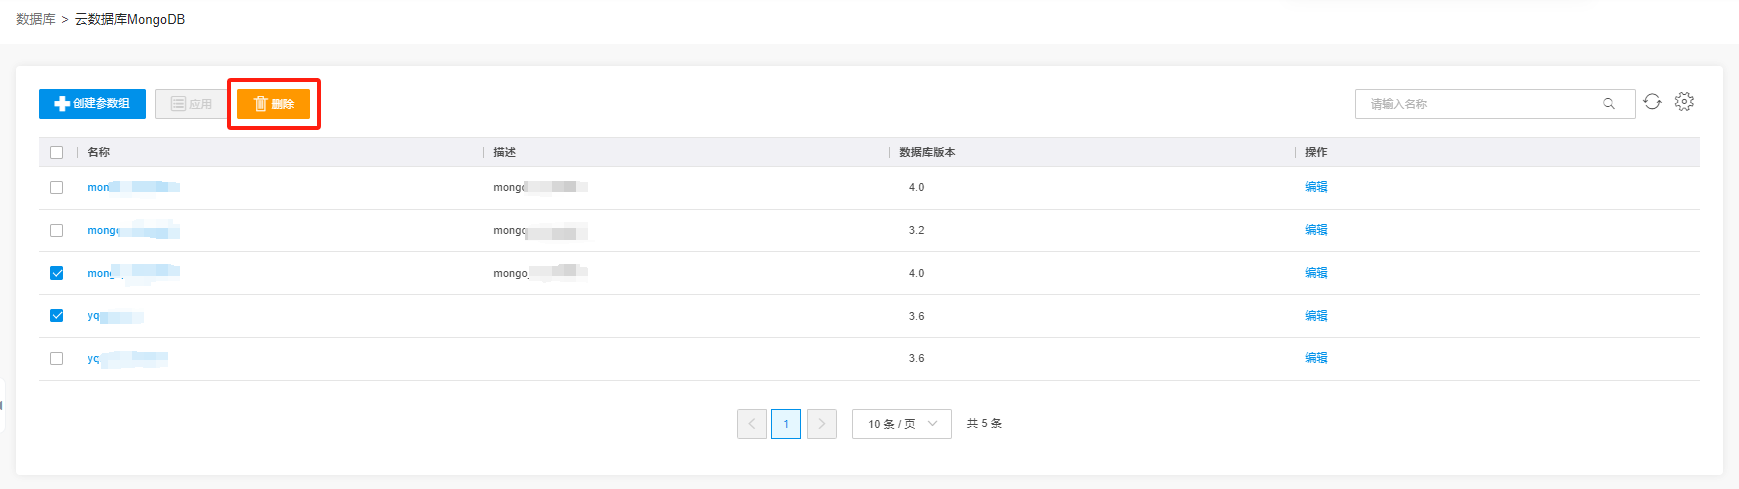Click the 数据库 breadcrumb link
The width and height of the screenshot is (1739, 489).
pyautogui.click(x=36, y=20)
